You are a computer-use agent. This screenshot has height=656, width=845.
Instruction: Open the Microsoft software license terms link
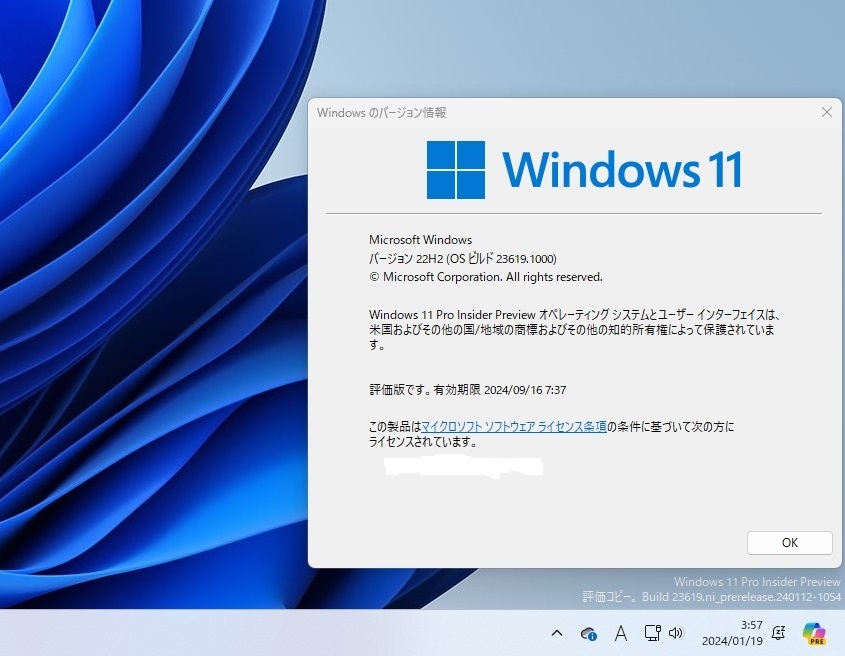tap(514, 427)
